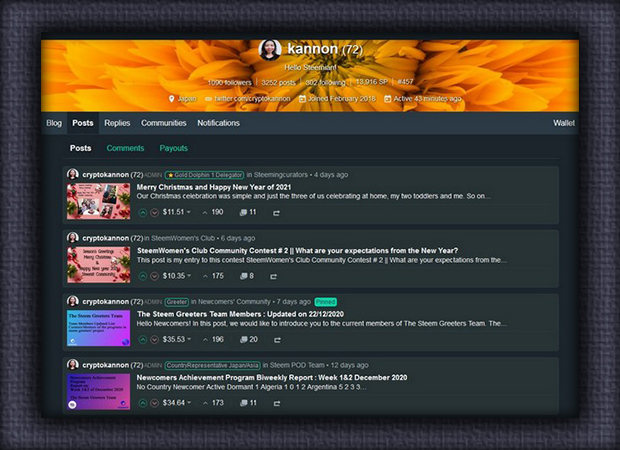Resteem the Newcomers Achievement Program post

[277, 403]
